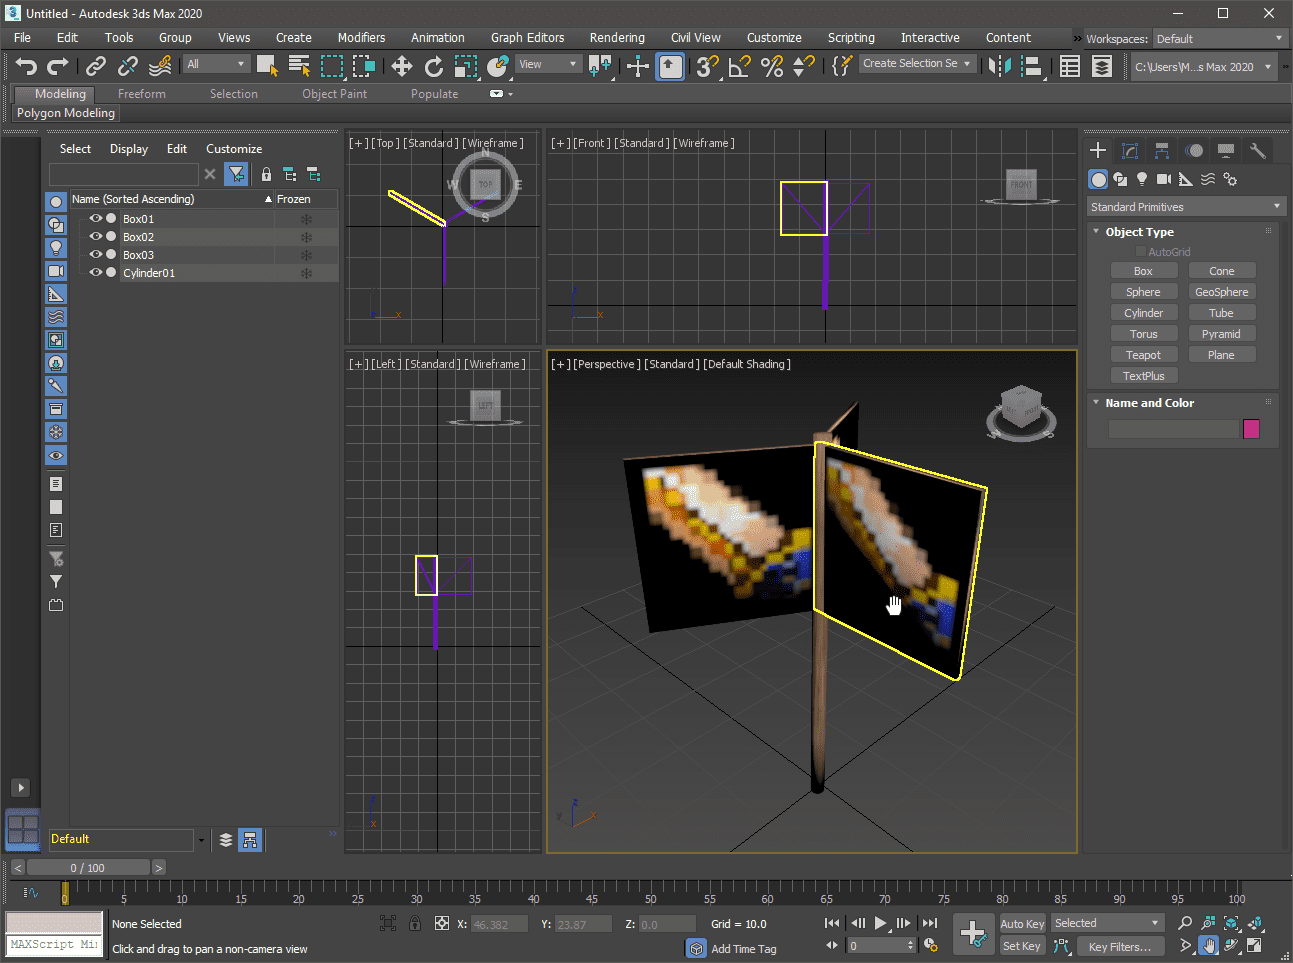Toggle the 3D Snaps icon

[707, 66]
